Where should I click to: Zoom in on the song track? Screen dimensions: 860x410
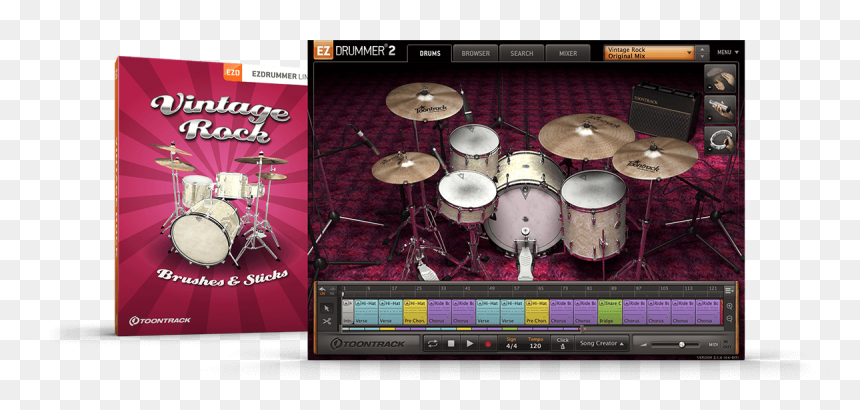click(x=729, y=306)
